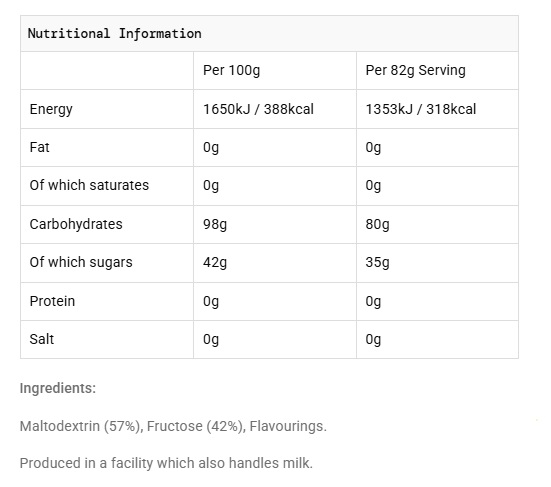Click the Salt row label

pos(42,339)
